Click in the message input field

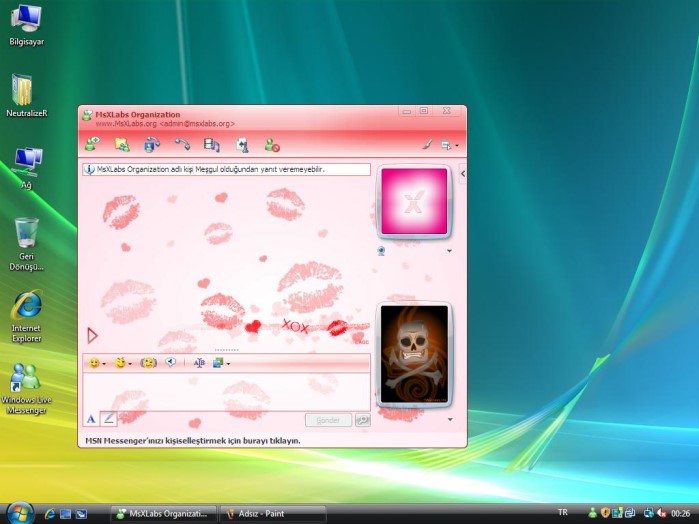(x=226, y=392)
